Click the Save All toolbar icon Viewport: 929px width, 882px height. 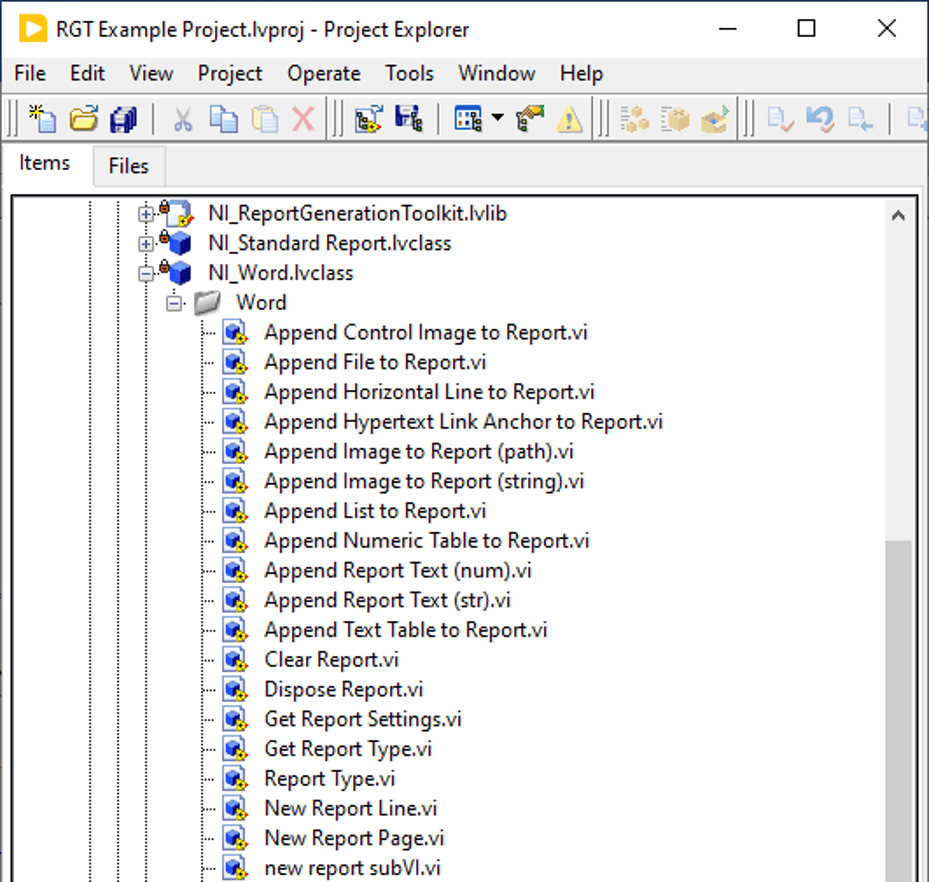point(123,119)
